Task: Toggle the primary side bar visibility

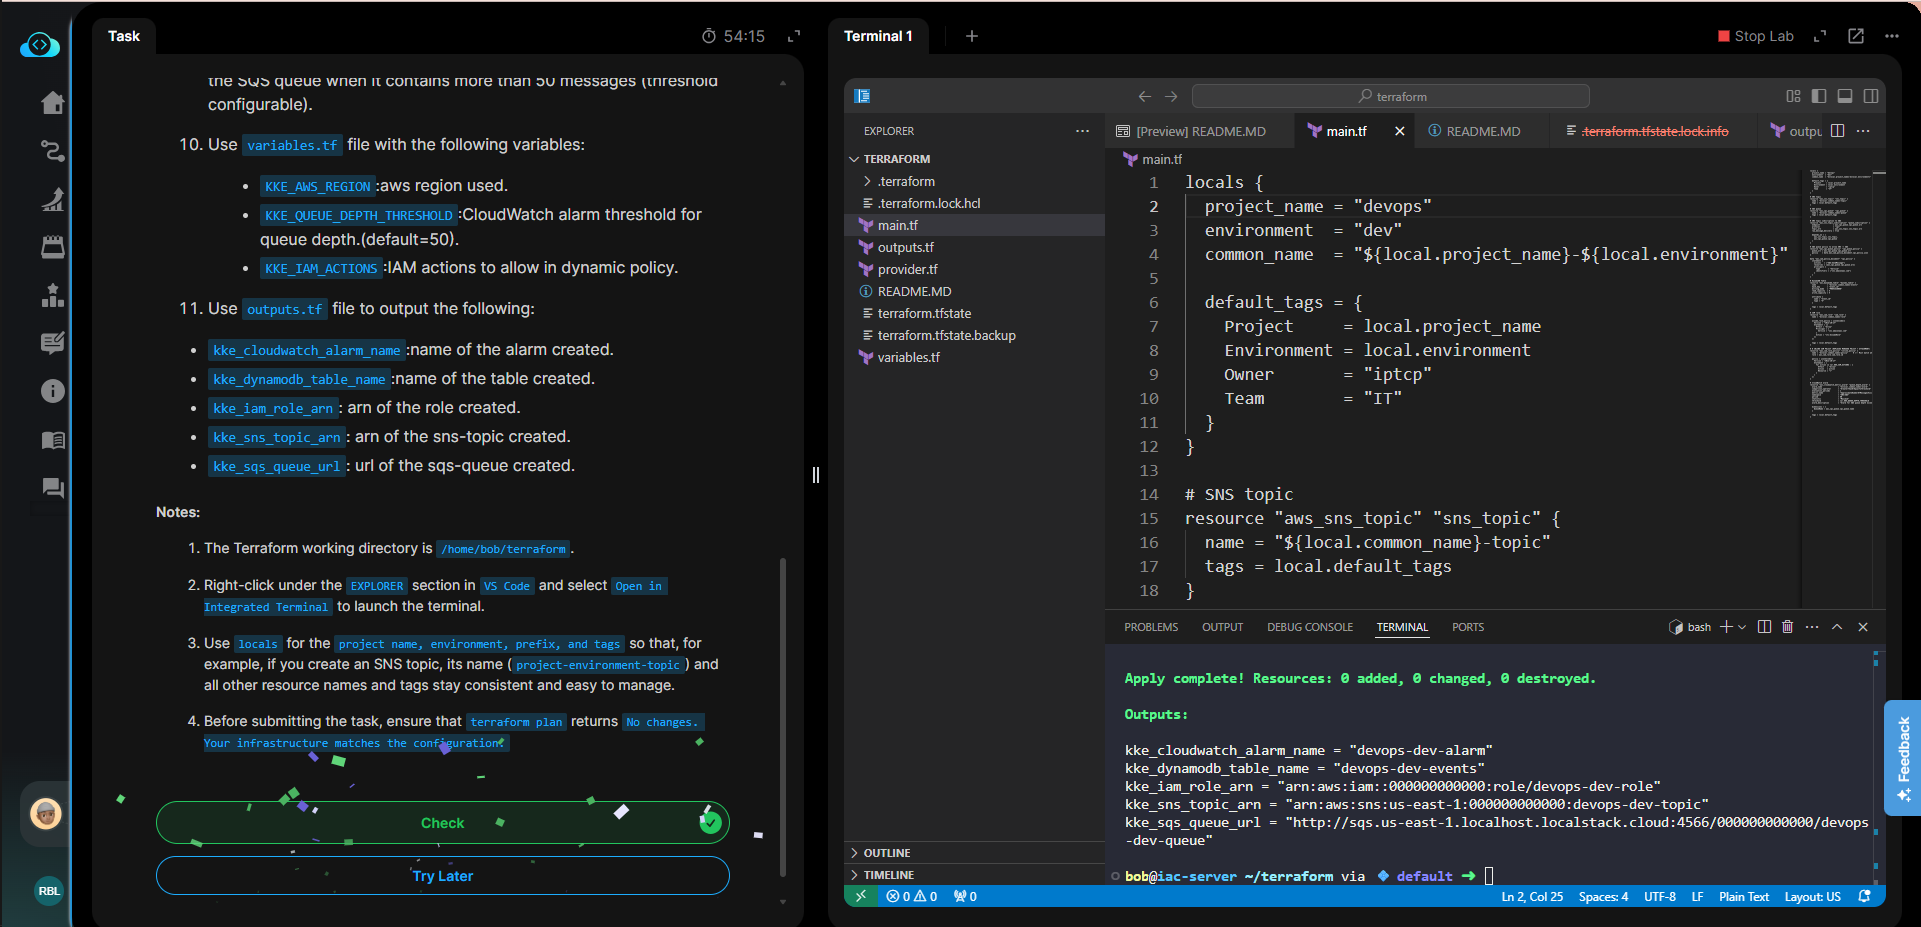Action: coord(1819,96)
